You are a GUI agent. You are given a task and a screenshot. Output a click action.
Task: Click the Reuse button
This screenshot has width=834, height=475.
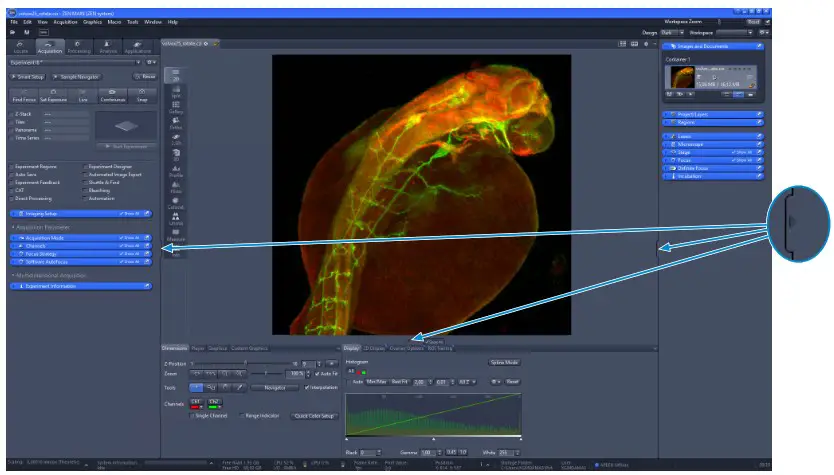coord(145,77)
